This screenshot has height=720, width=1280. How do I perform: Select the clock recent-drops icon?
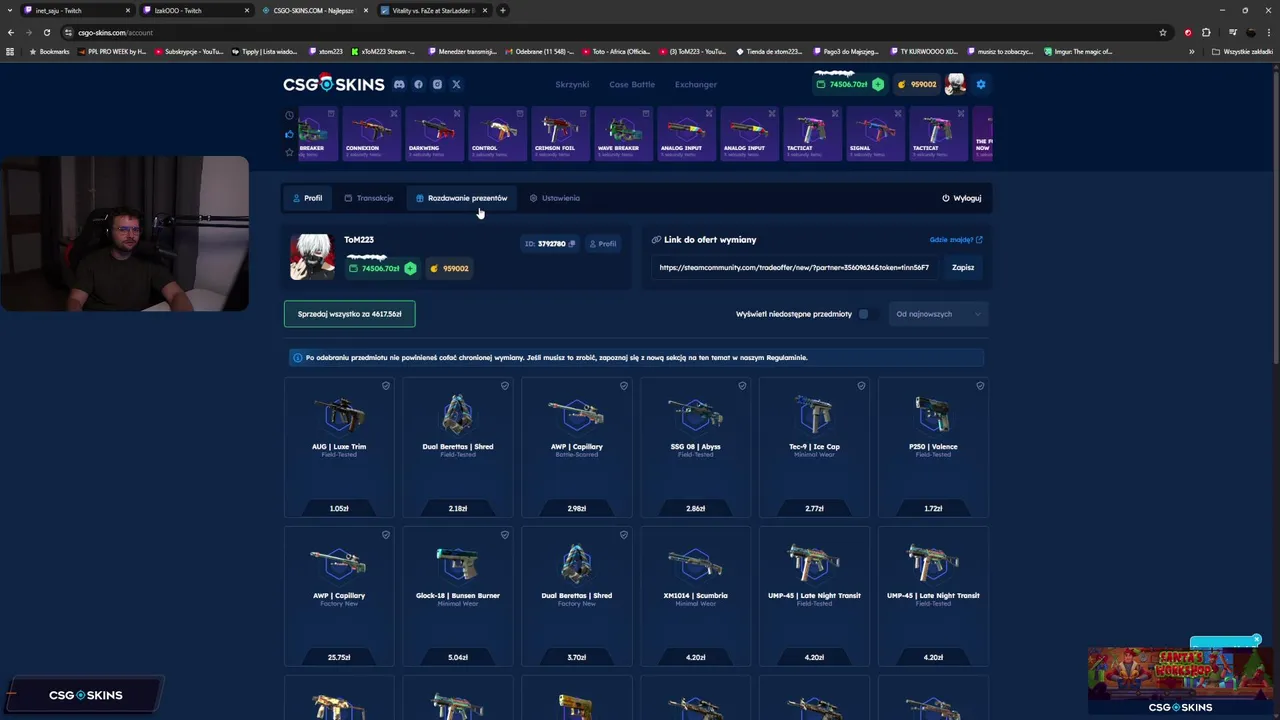290,115
